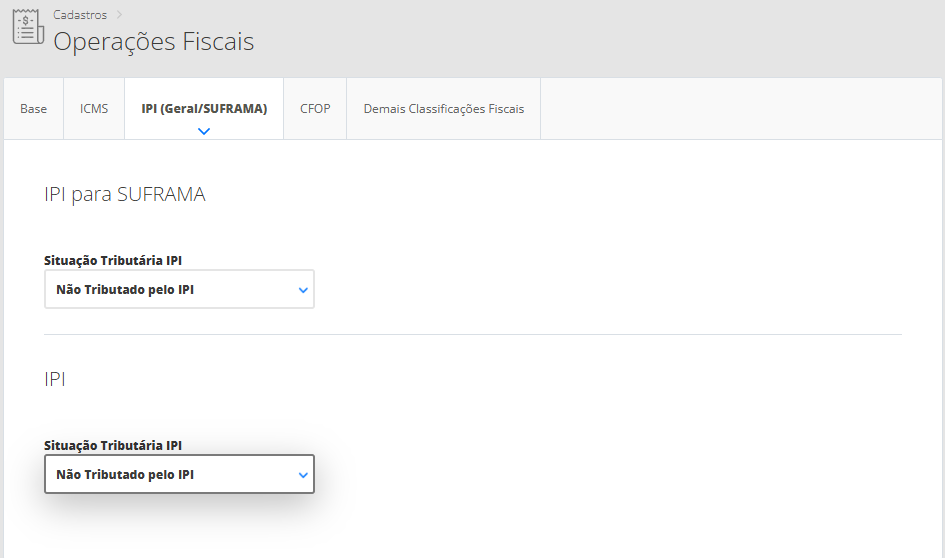Image resolution: width=945 pixels, height=558 pixels.
Task: Click the blue chevron below the IPI tab
Action: coord(204,131)
